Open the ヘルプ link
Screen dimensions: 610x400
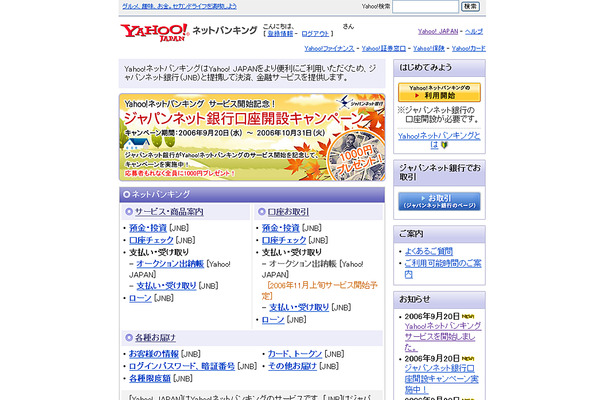tap(474, 32)
